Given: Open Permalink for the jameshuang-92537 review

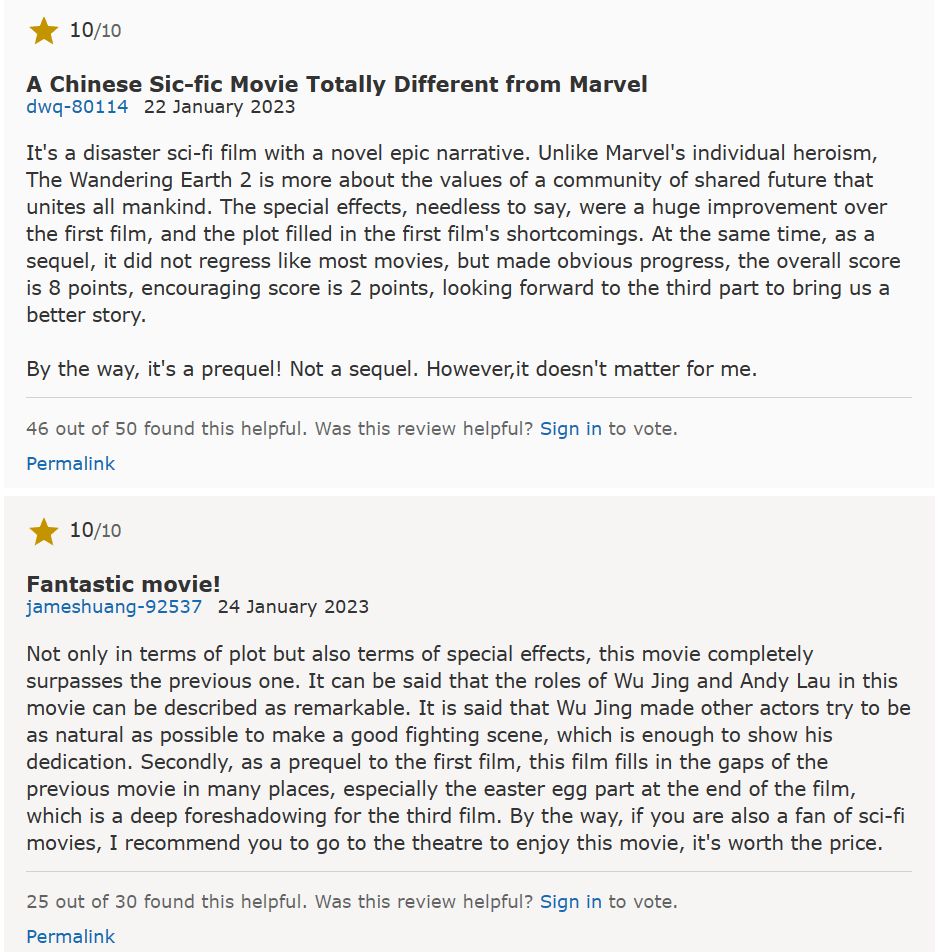Looking at the screenshot, I should click(x=70, y=936).
